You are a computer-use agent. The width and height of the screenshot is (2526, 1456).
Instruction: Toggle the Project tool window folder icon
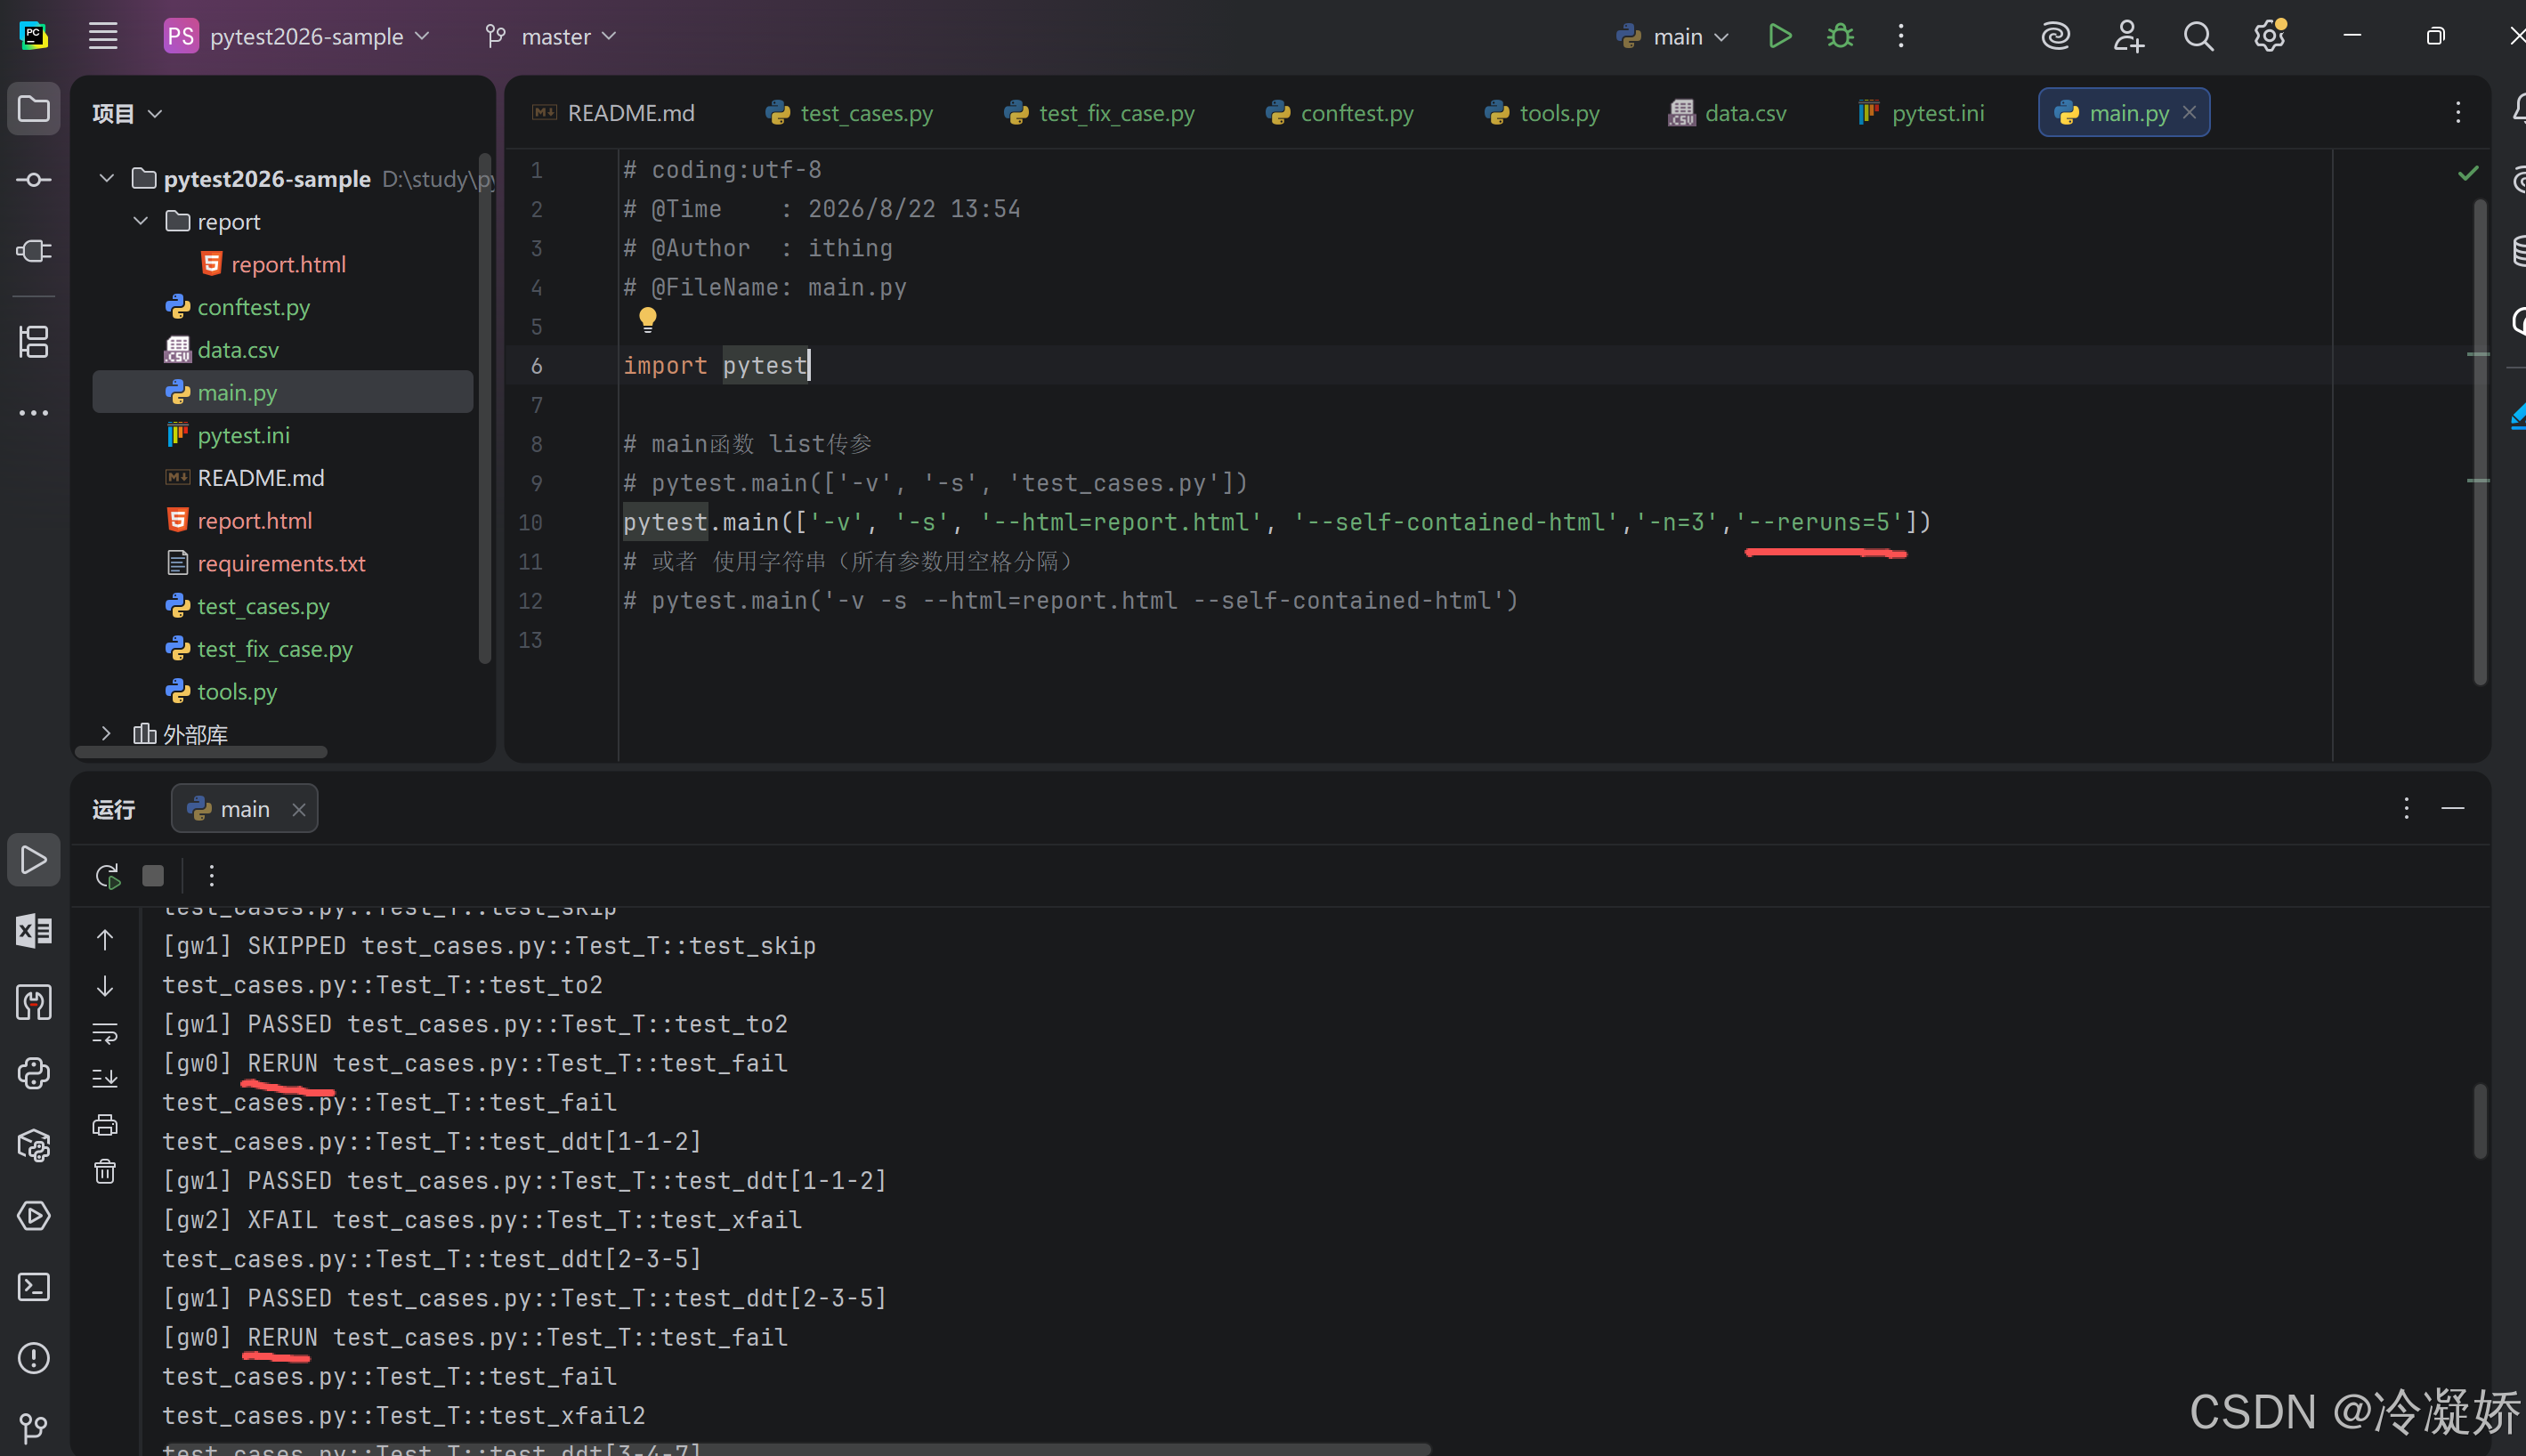[34, 108]
